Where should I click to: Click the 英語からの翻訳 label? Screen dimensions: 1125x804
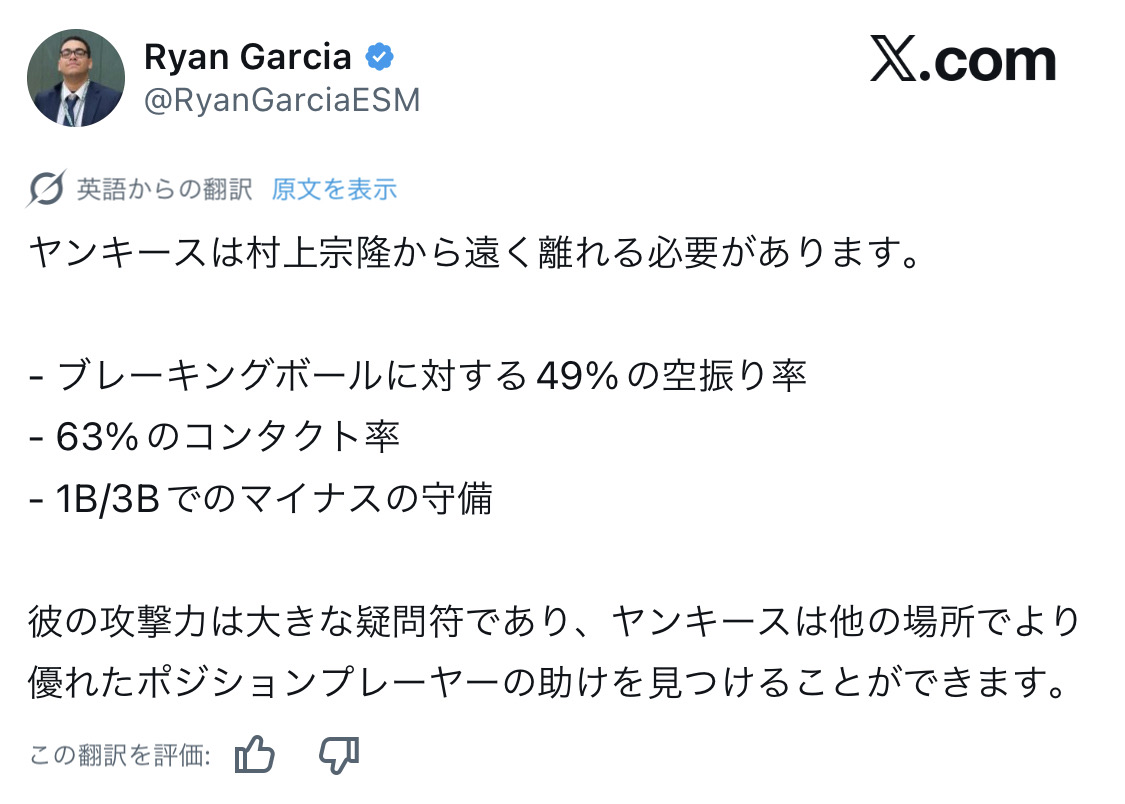pos(165,189)
